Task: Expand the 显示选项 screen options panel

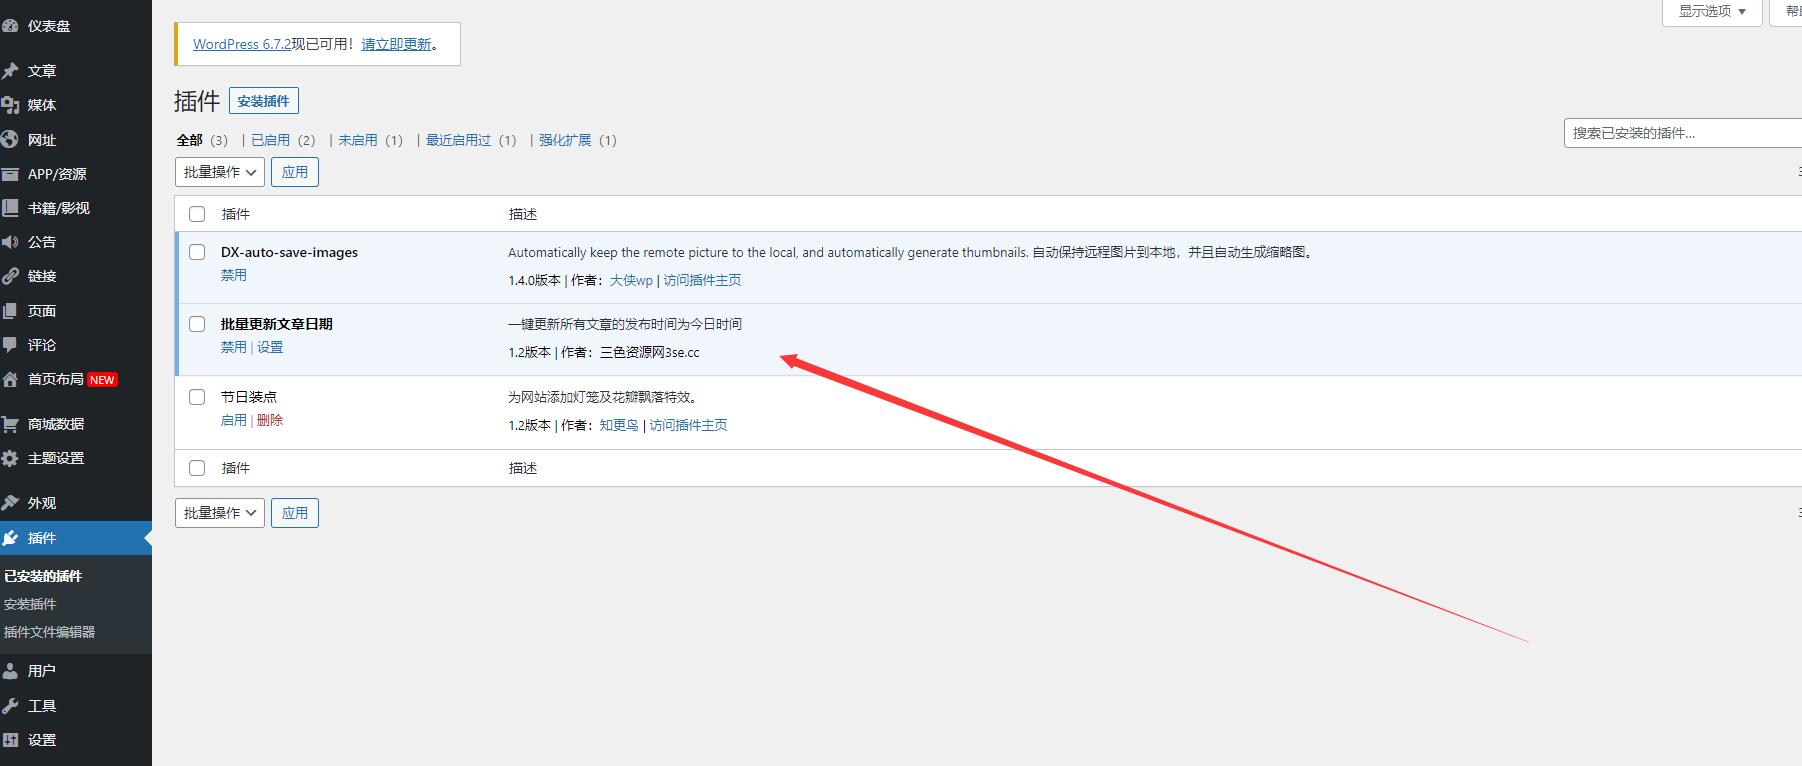Action: [x=1711, y=12]
